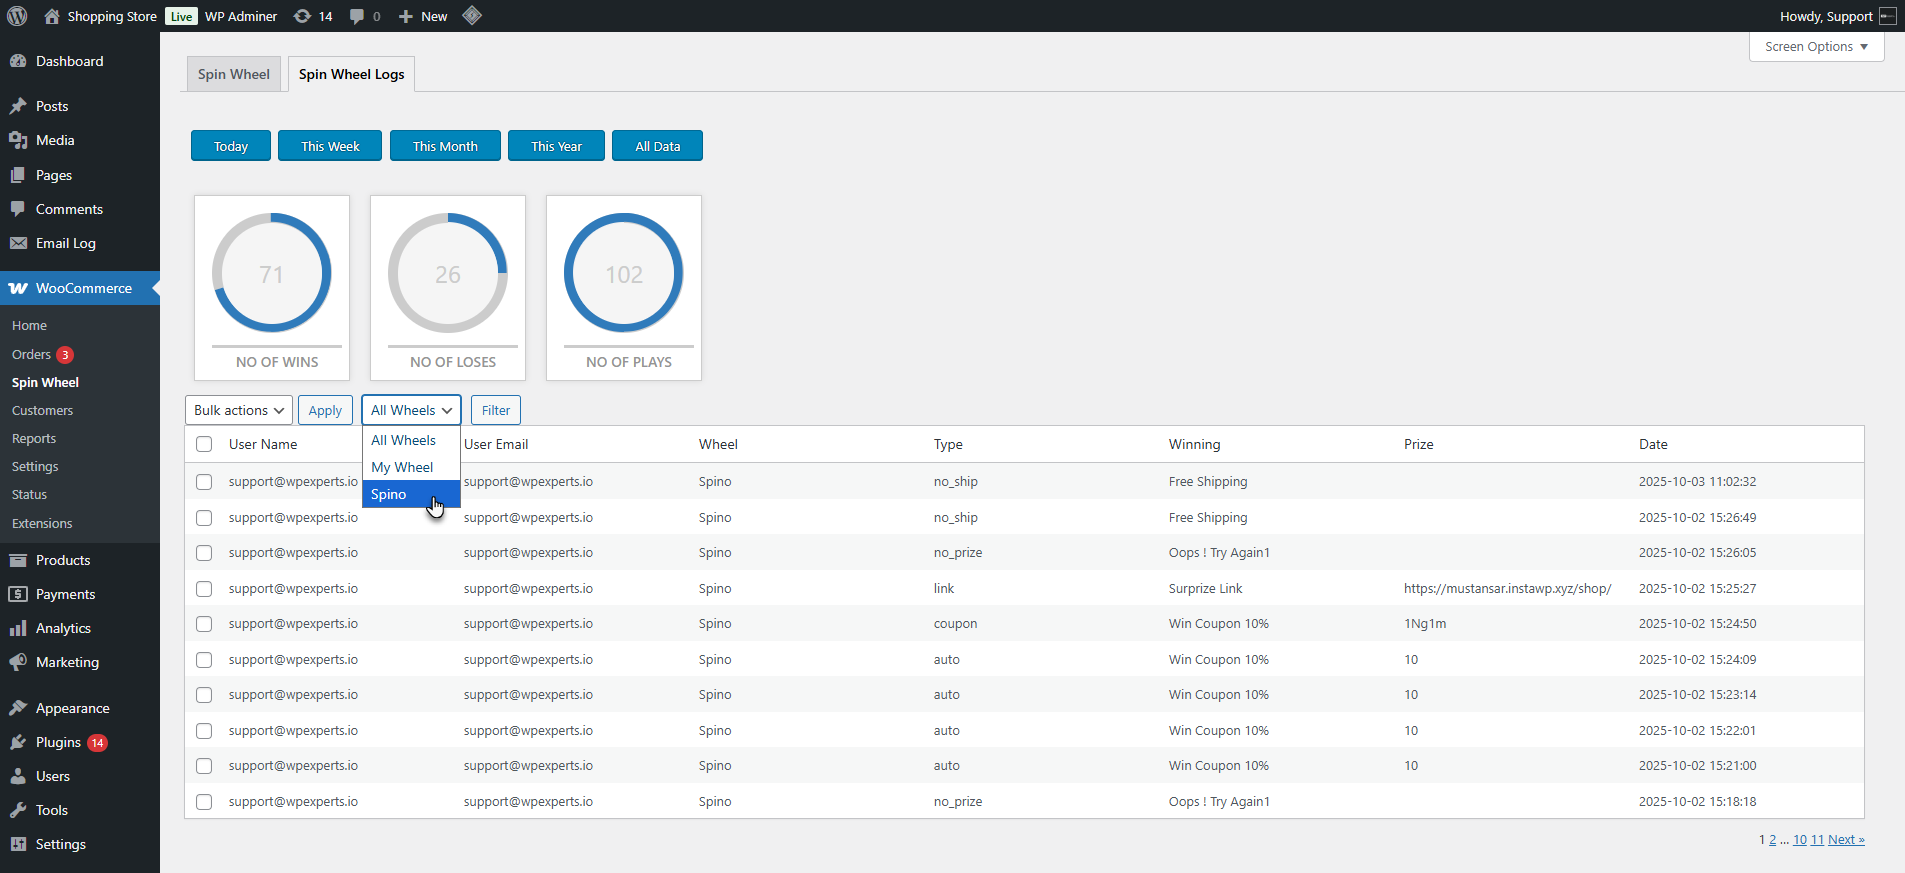
Task: Click the No of Wins circular progress chart
Action: point(272,273)
